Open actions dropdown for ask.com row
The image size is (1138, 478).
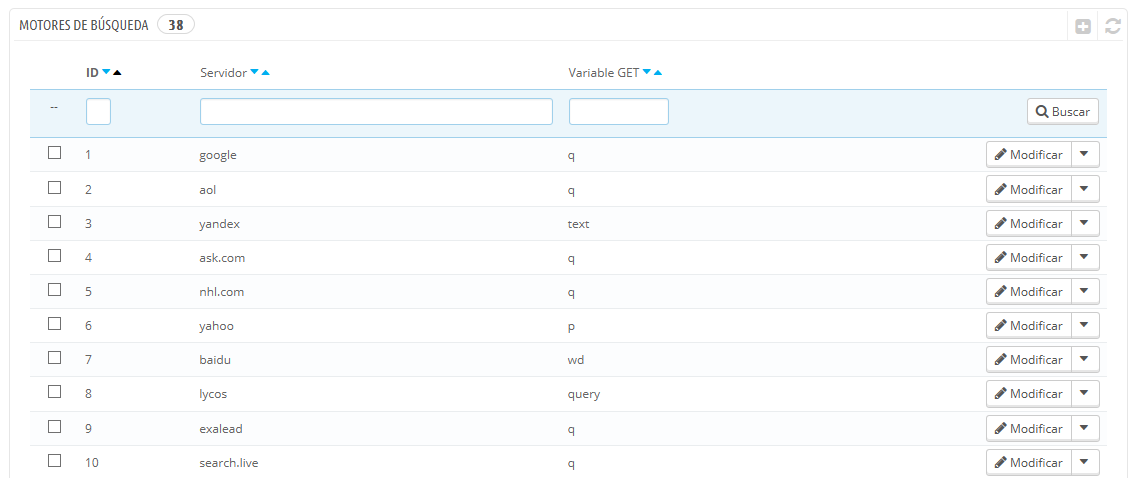(x=1085, y=257)
